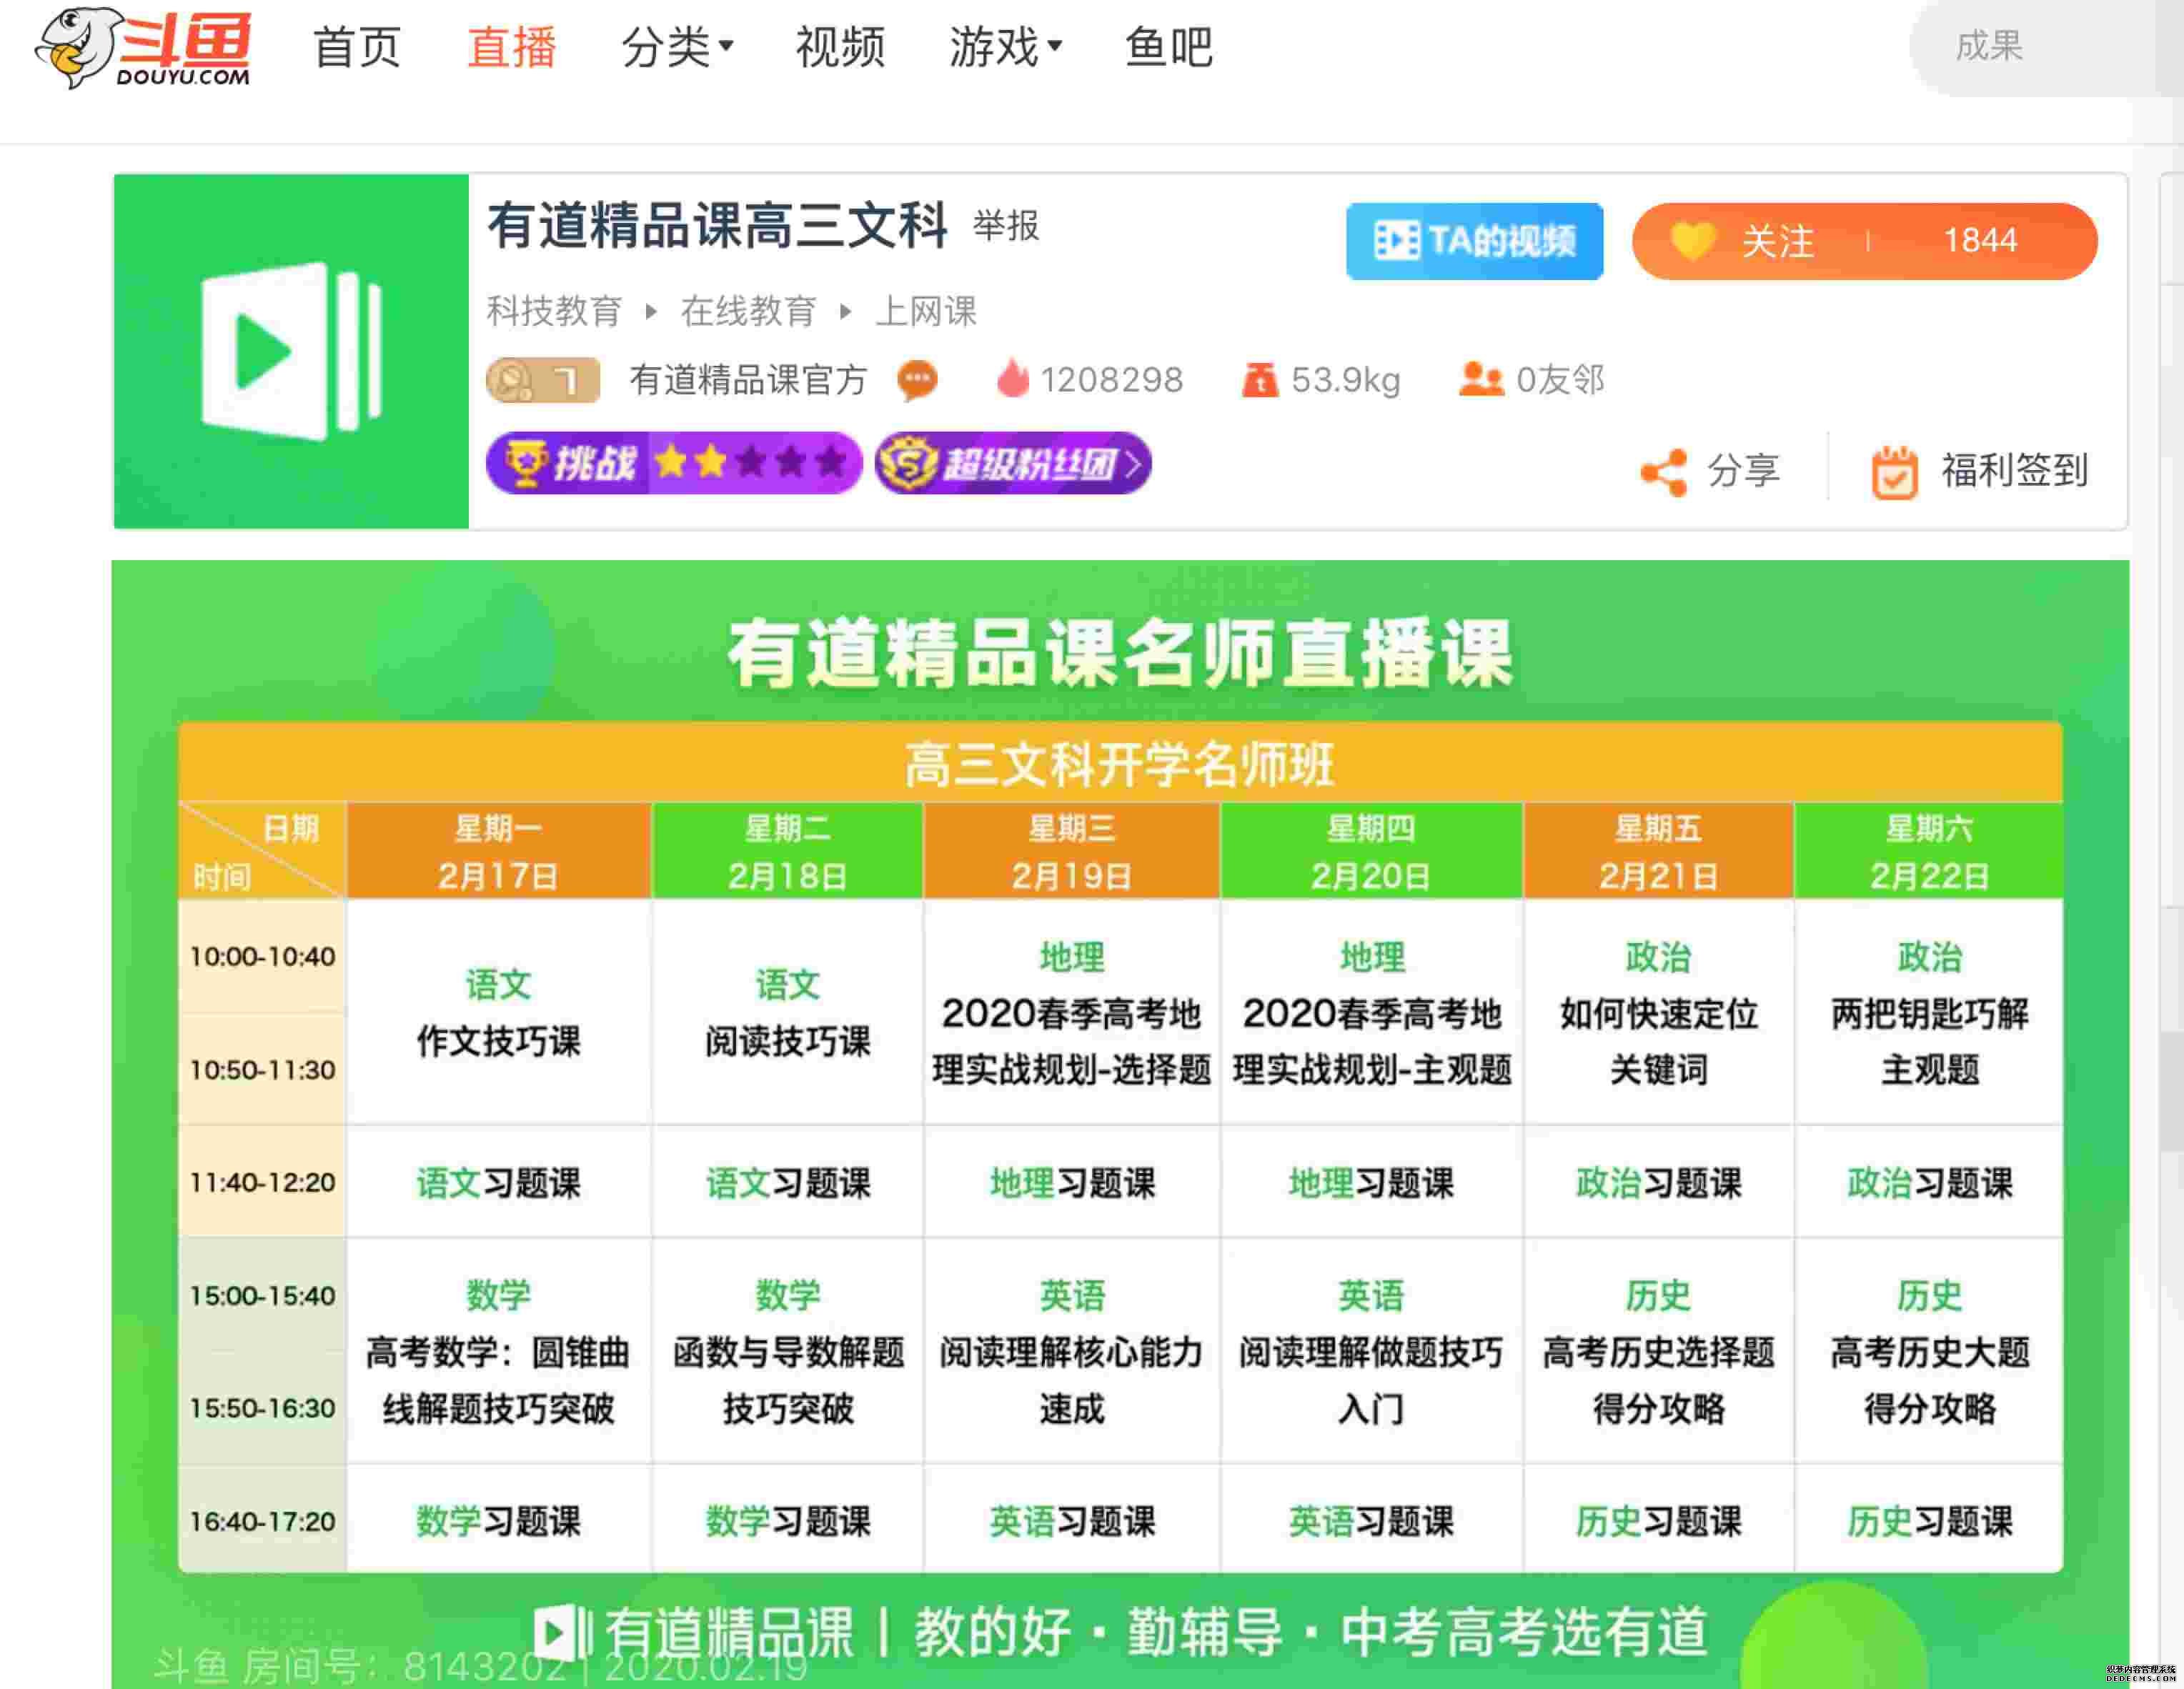Click the 举报 report link
This screenshot has height=1689, width=2184.
pyautogui.click(x=1006, y=226)
